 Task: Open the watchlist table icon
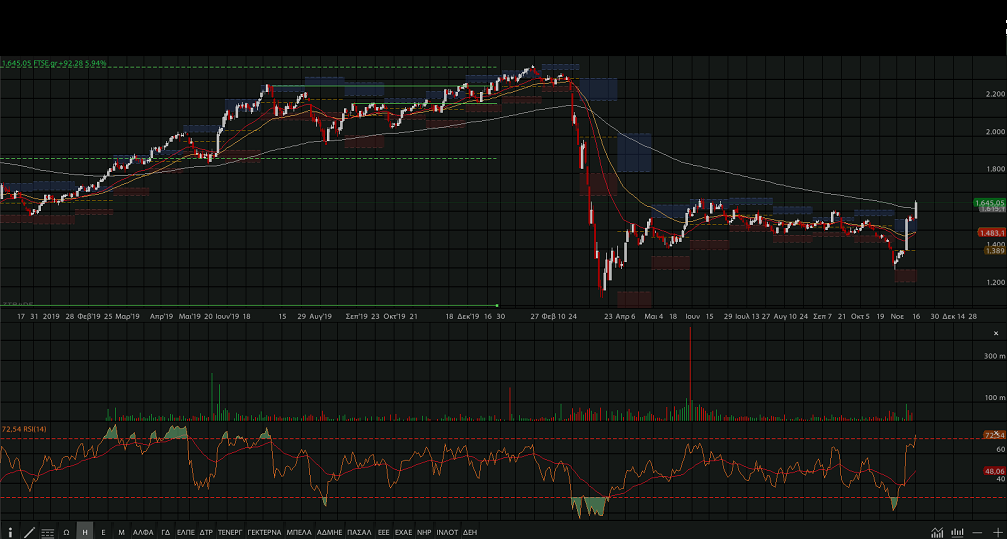click(47, 532)
